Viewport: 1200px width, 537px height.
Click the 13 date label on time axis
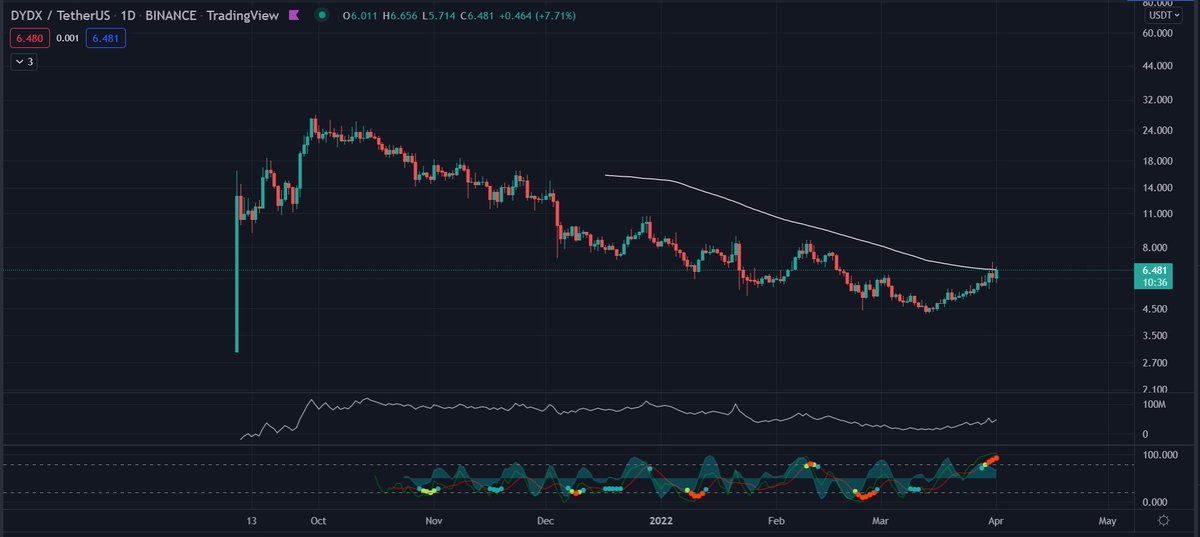[x=251, y=521]
